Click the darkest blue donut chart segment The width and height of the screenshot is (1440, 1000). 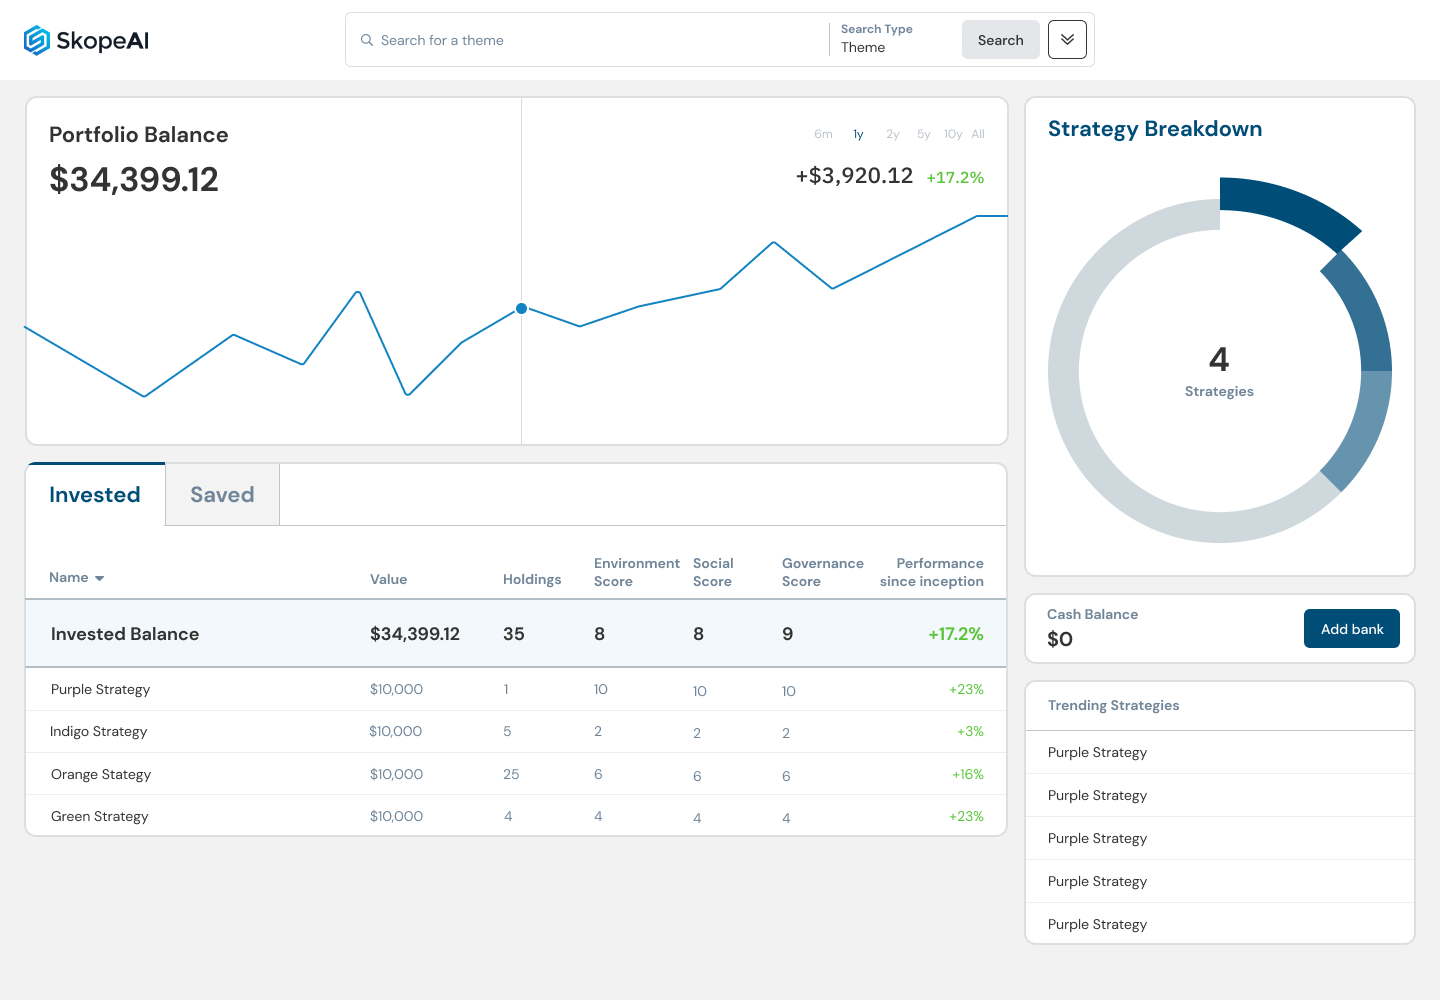pyautogui.click(x=1286, y=209)
